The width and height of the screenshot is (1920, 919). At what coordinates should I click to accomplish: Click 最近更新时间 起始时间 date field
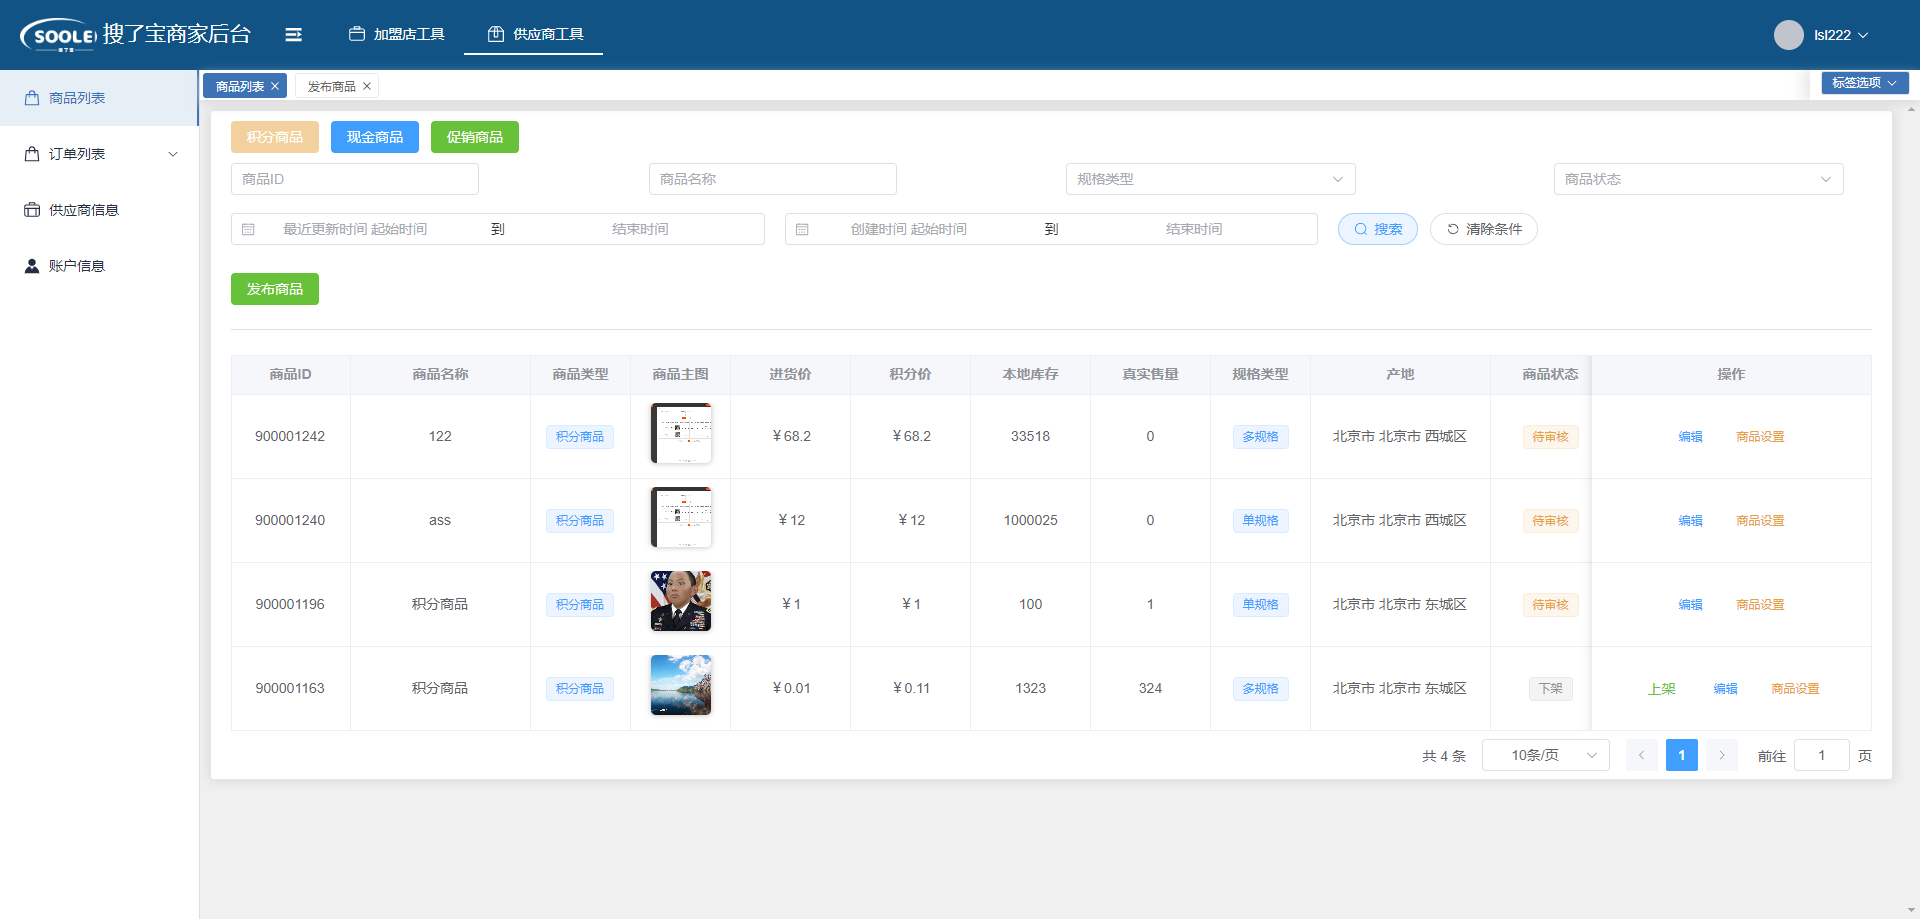tap(355, 229)
